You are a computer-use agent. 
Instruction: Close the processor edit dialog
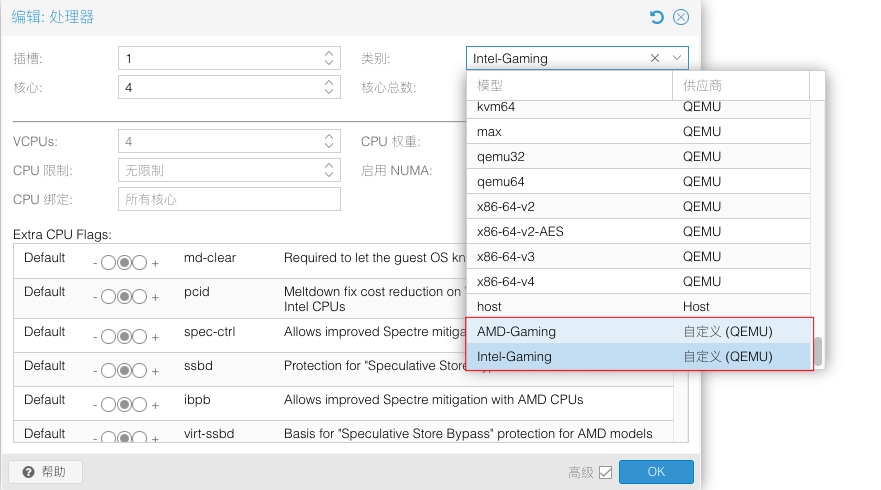coord(681,17)
